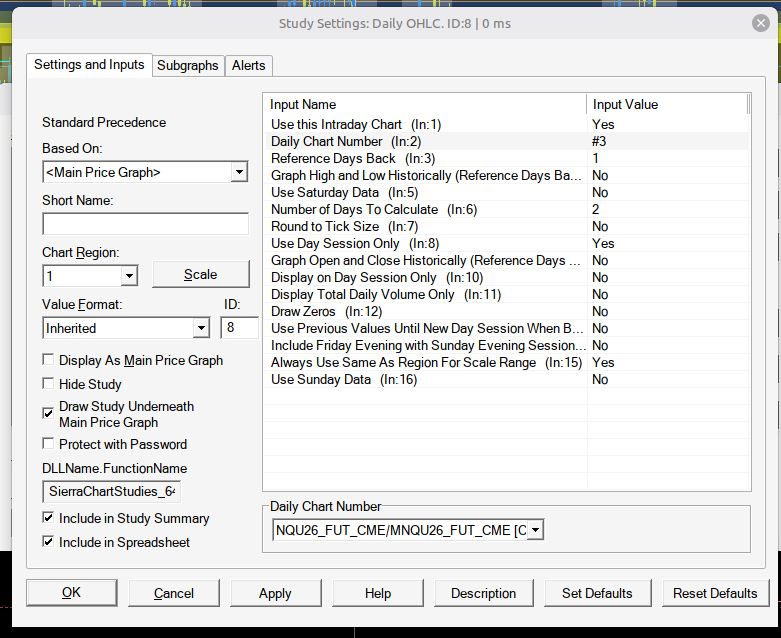Click No value for Draw Zeros

coord(600,311)
